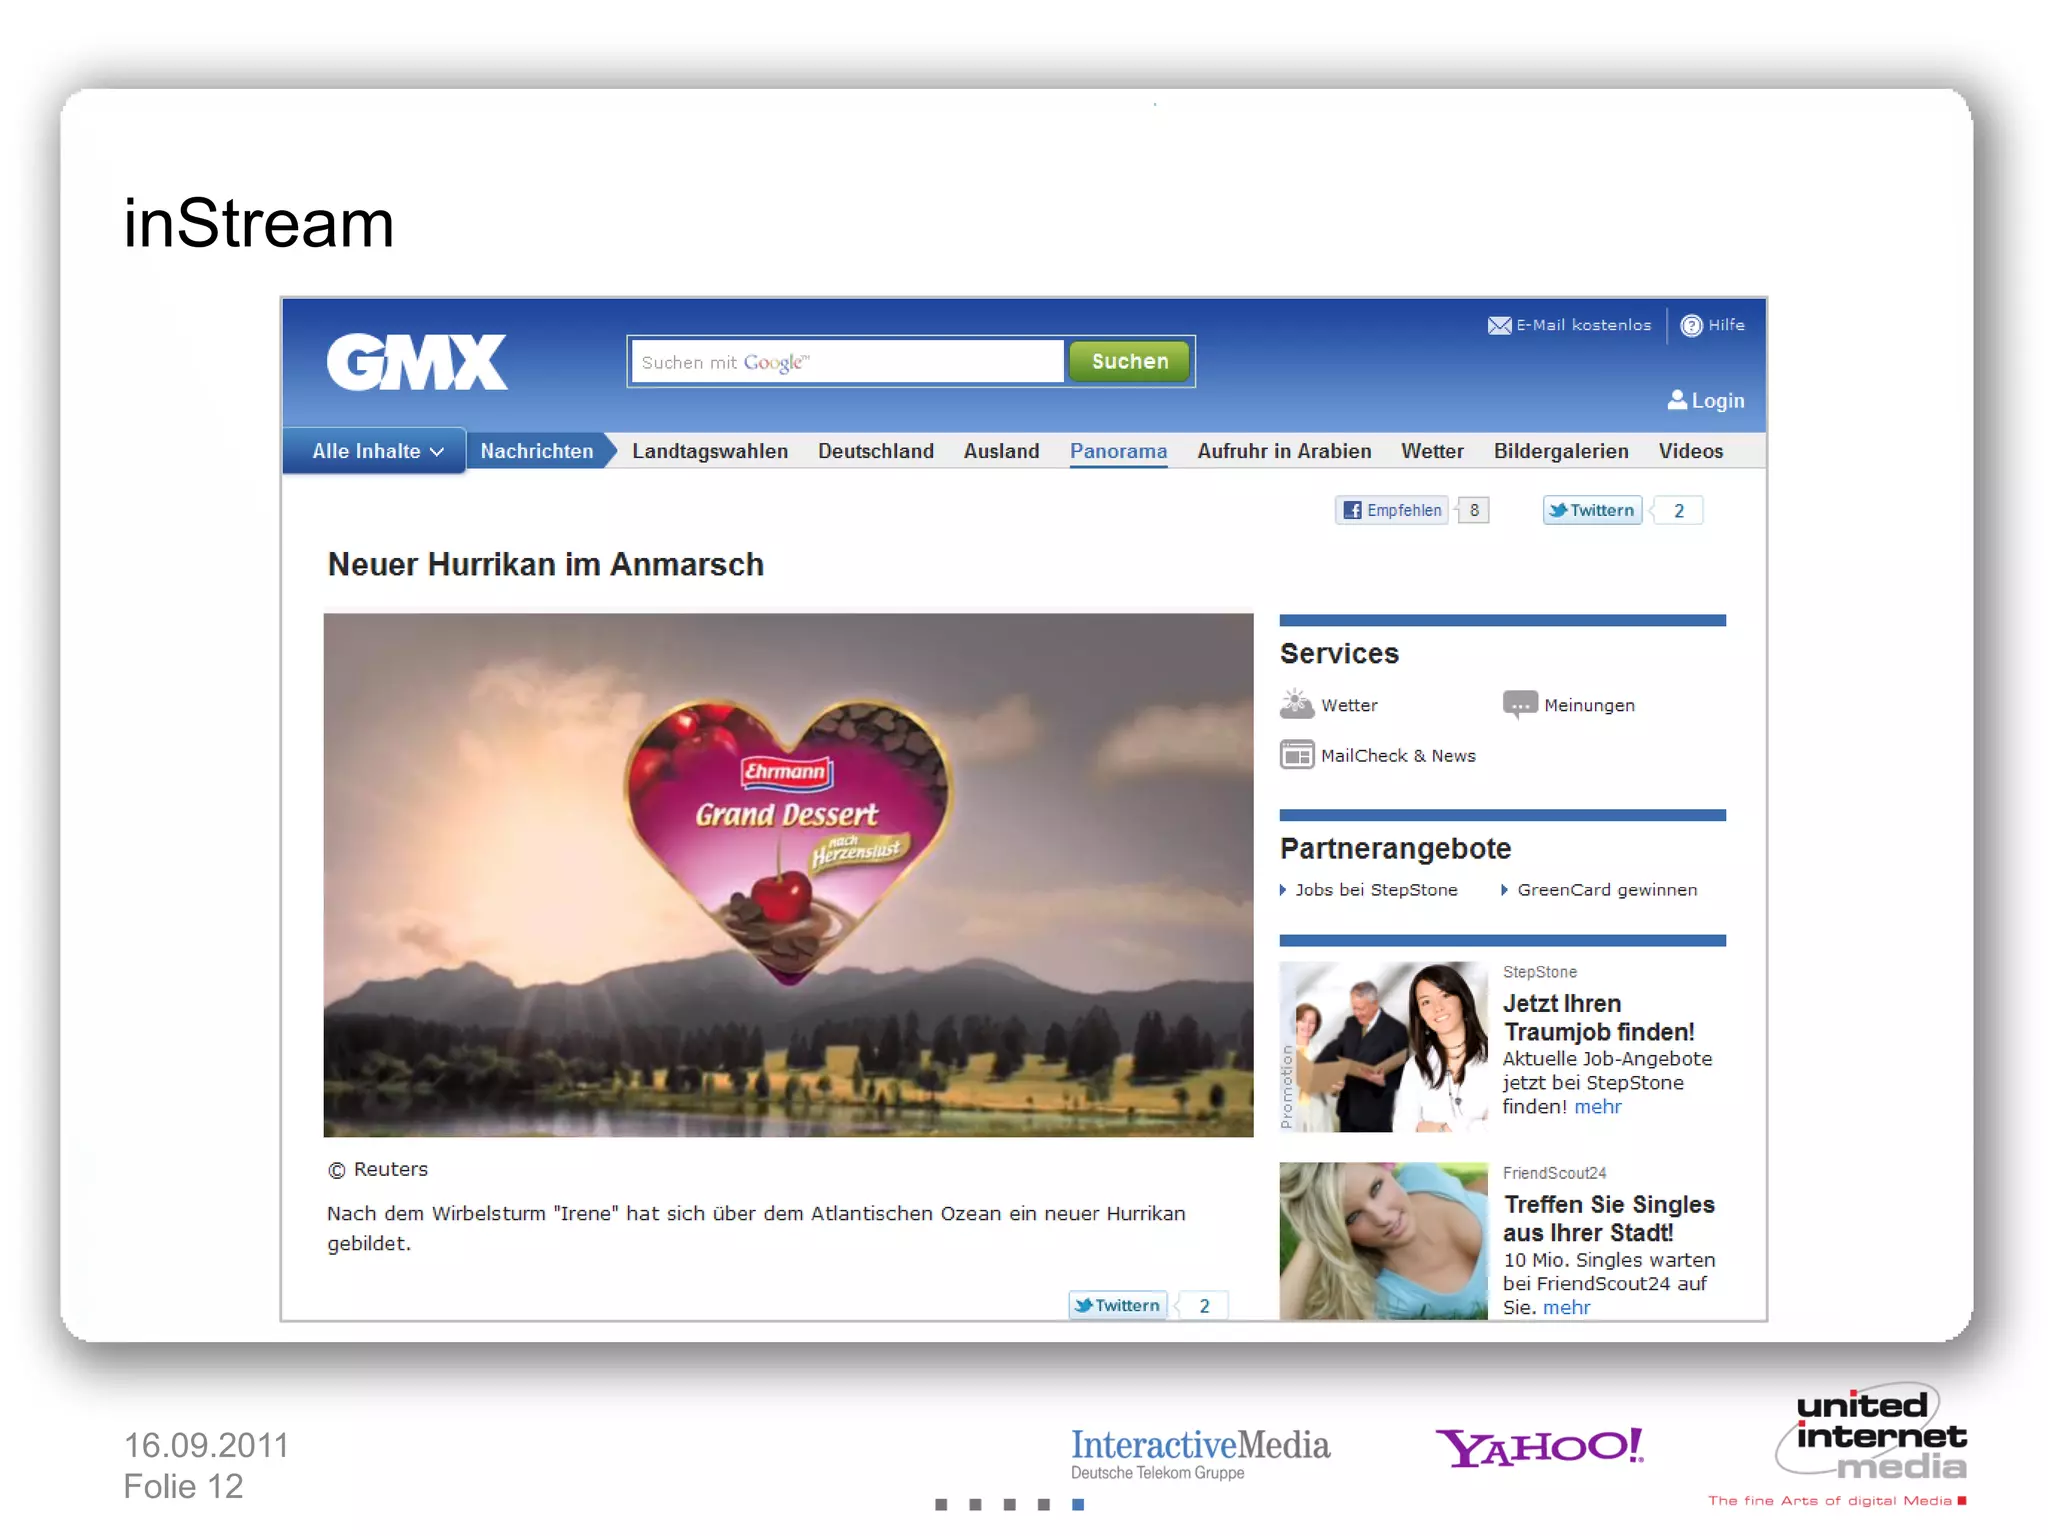Click the E-Mail kostenlos envelope icon
Screen dimensions: 2048x1536
[1498, 325]
